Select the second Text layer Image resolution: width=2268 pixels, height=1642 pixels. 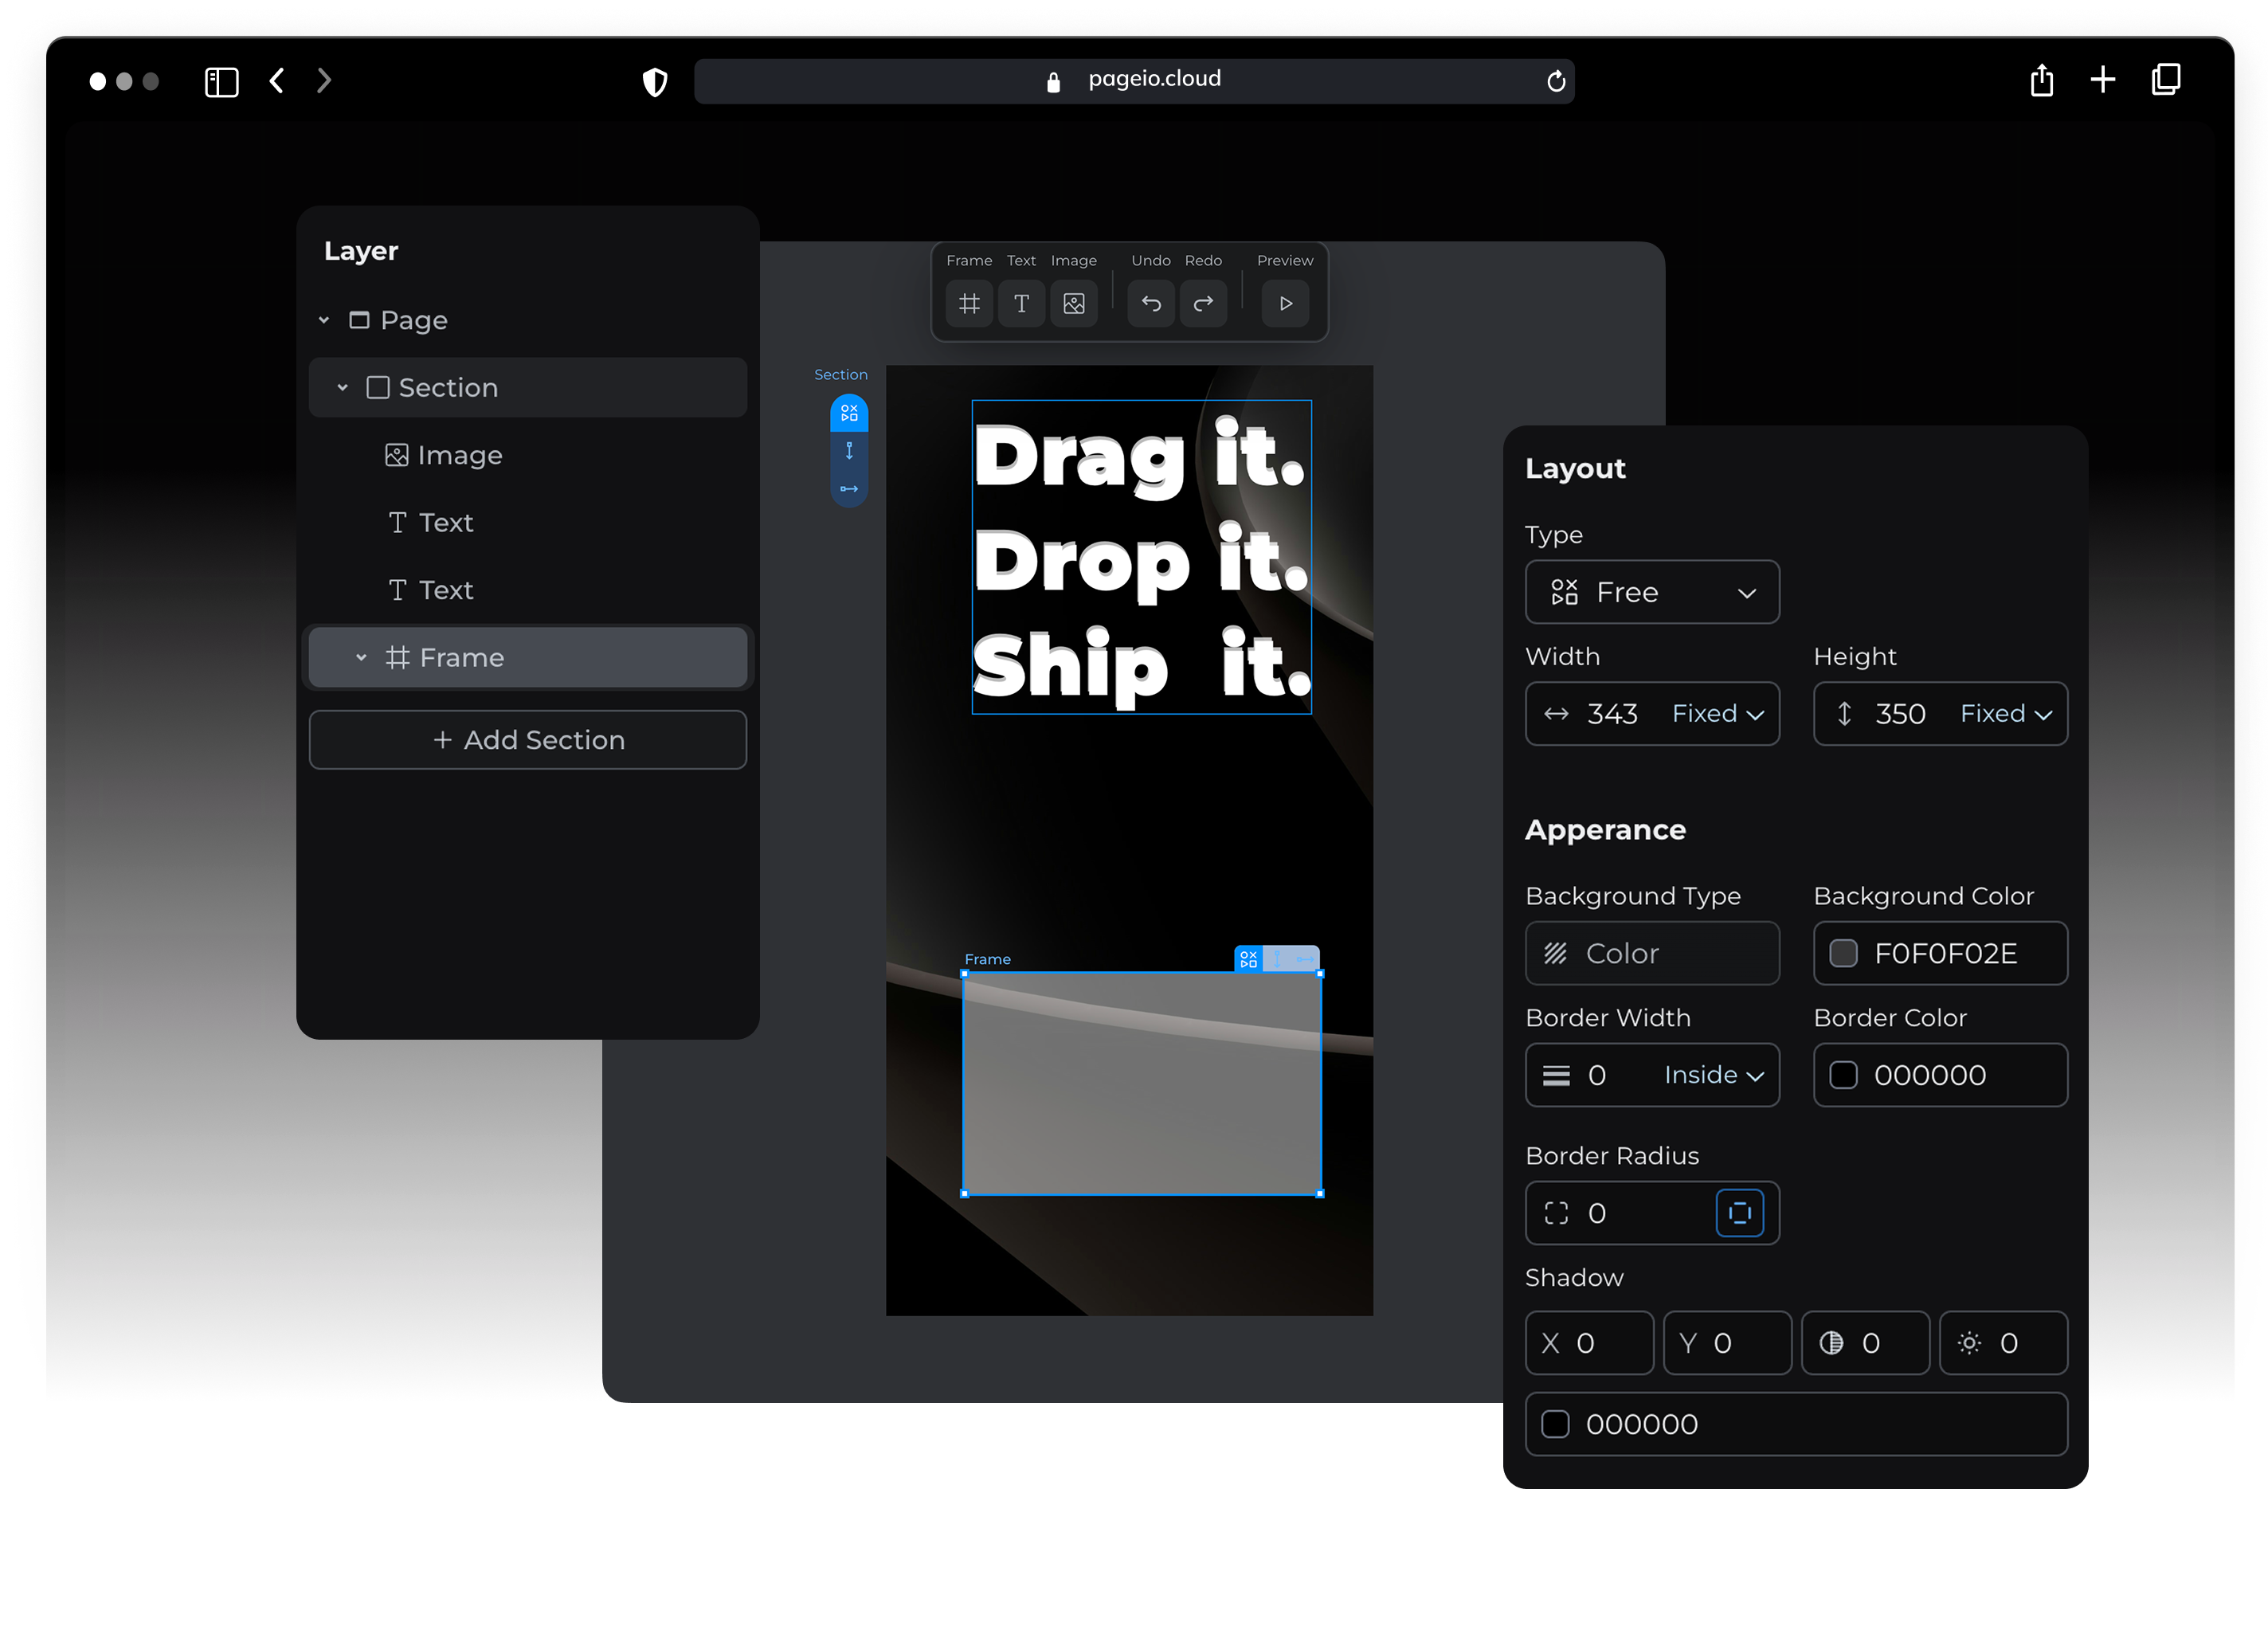(x=528, y=590)
